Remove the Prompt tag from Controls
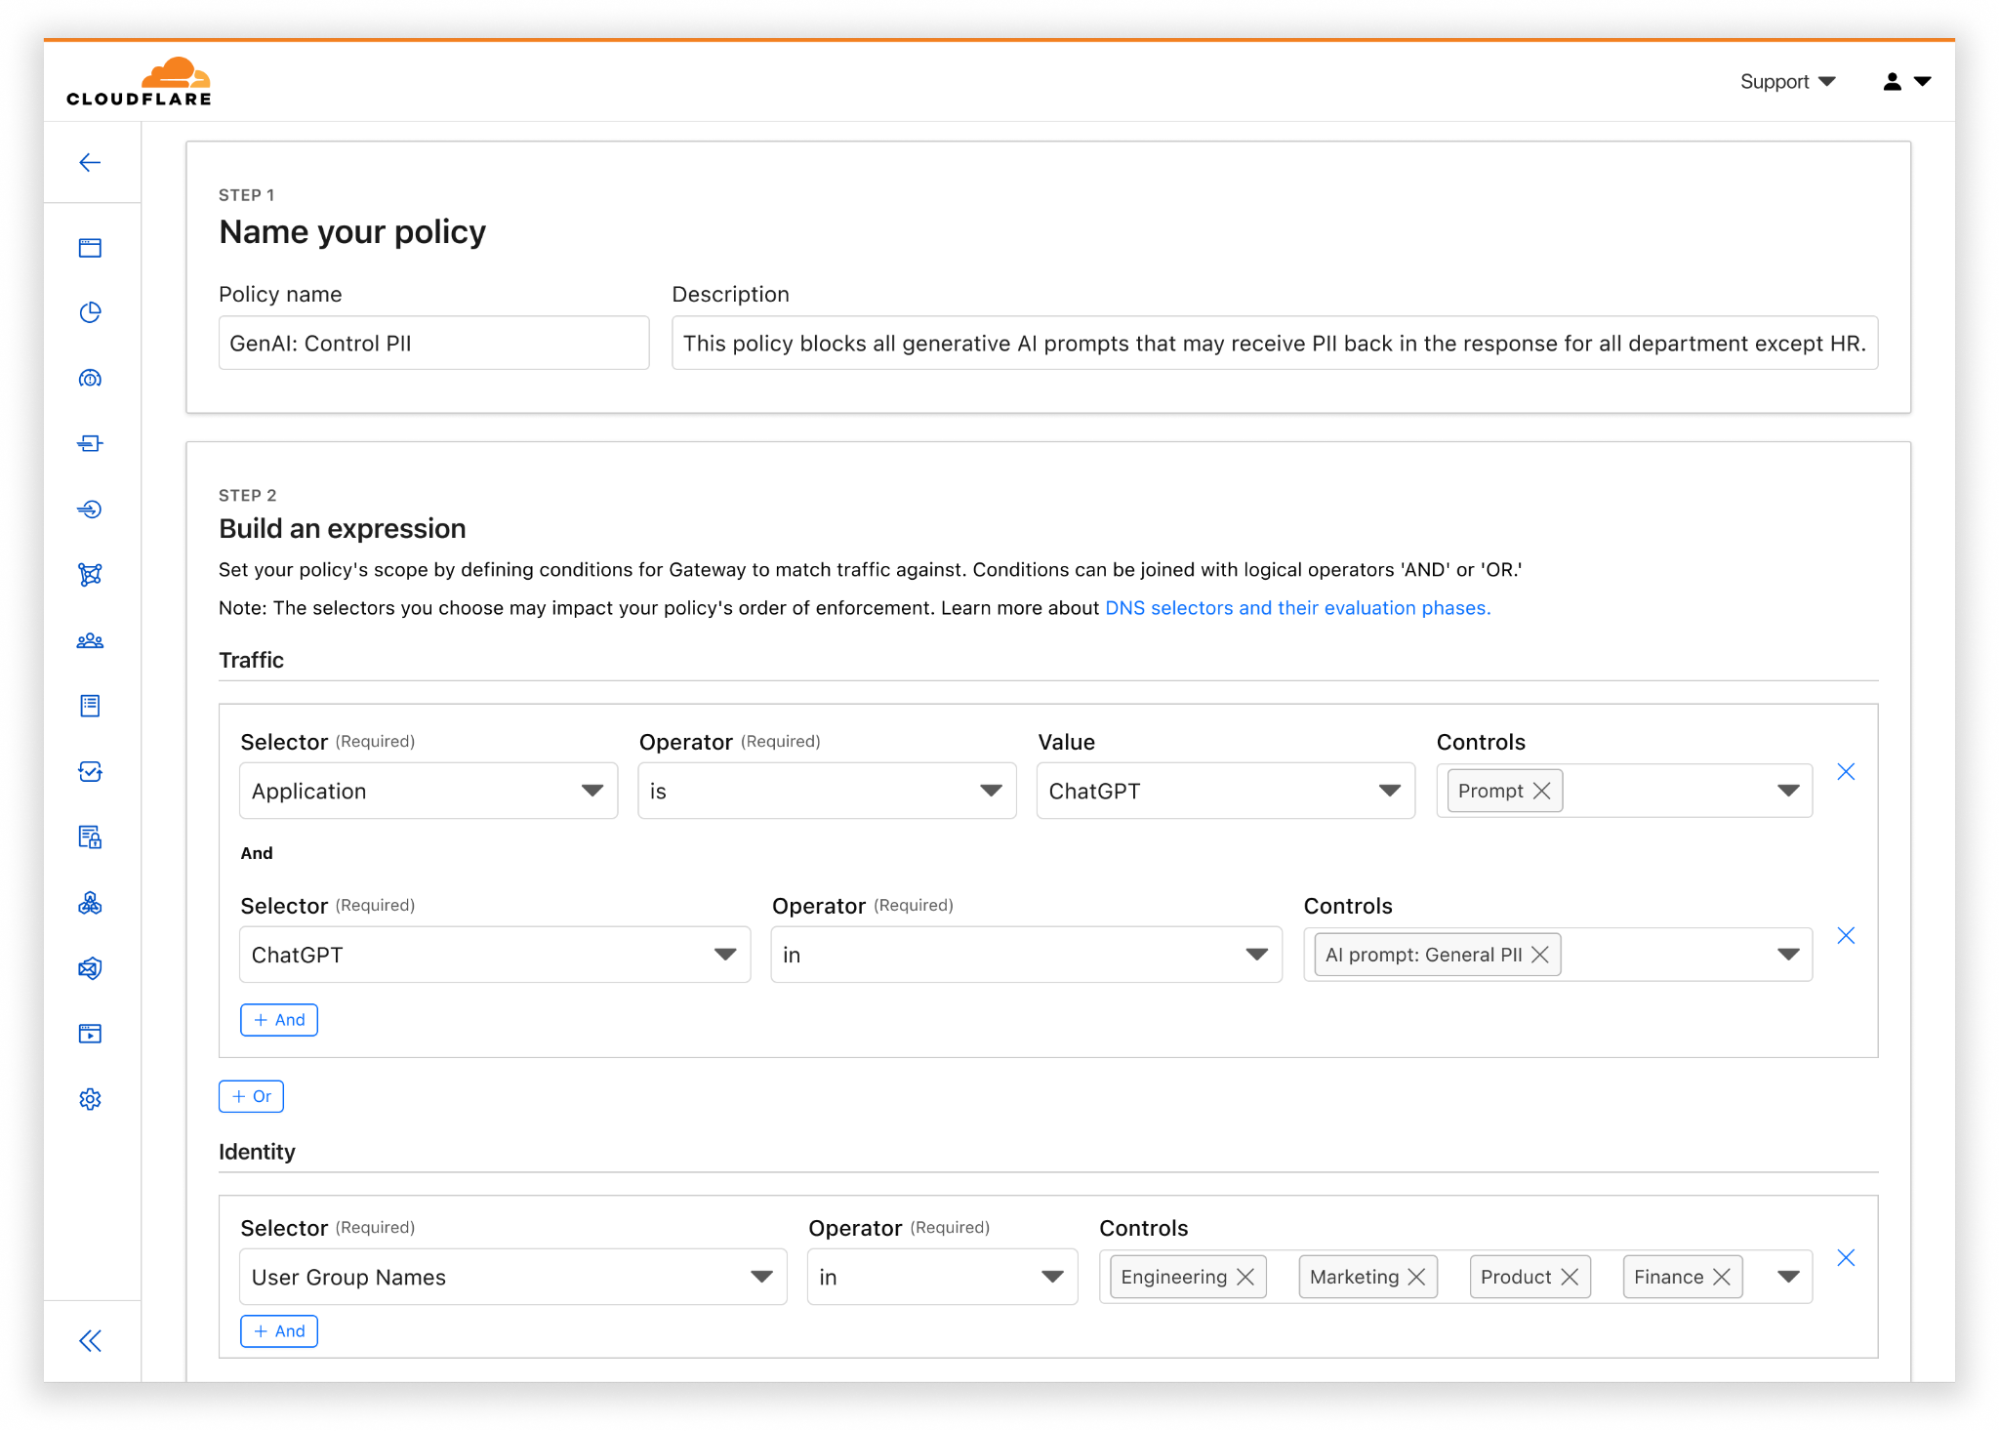This screenshot has height=1431, width=1999. (1542, 791)
